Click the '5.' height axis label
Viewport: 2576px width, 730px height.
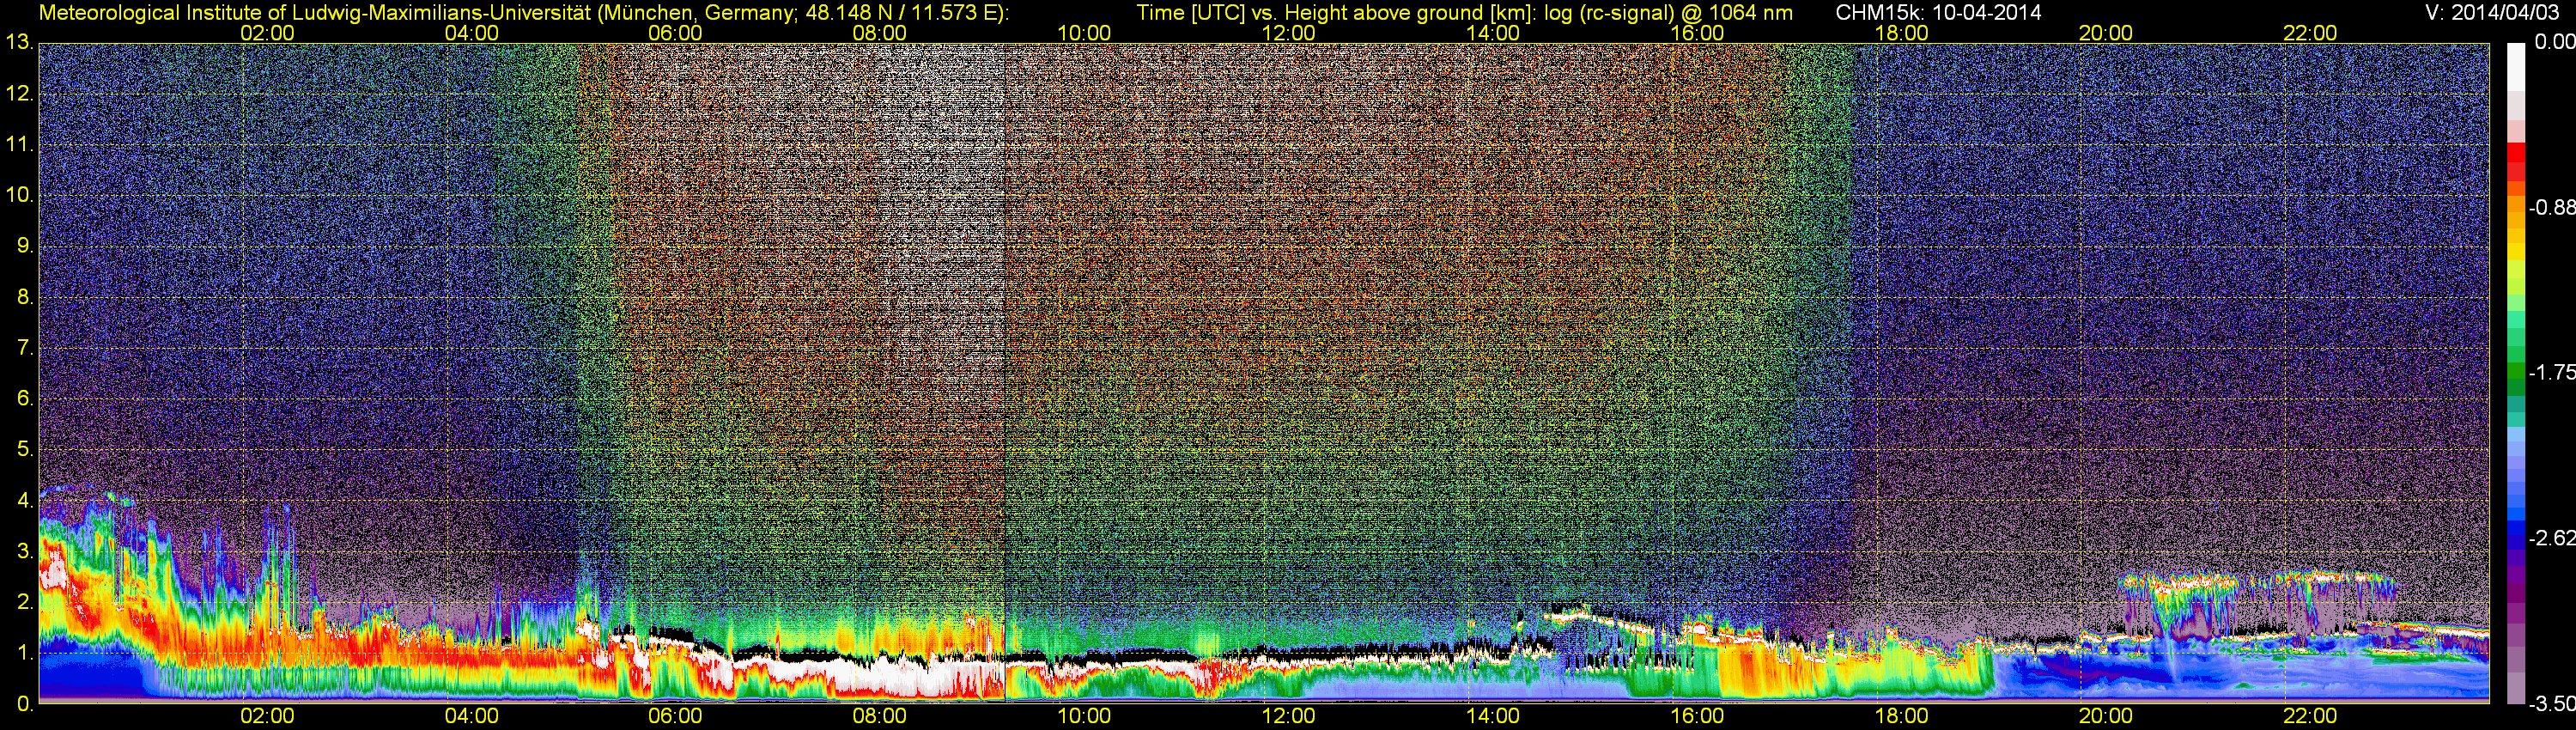[26, 449]
